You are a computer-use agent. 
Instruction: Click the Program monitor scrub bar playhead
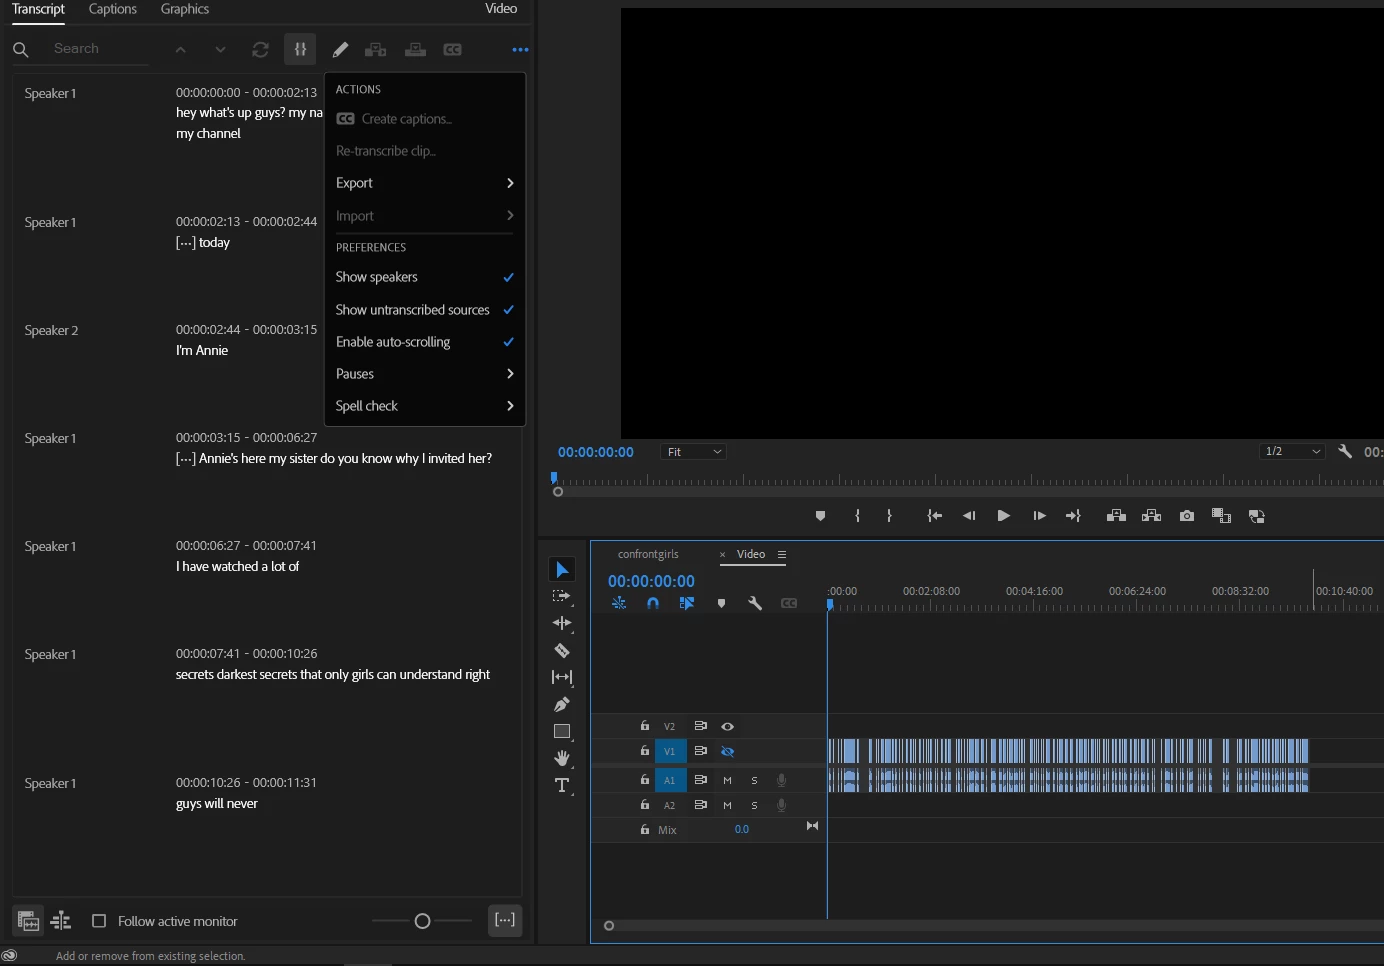click(554, 479)
